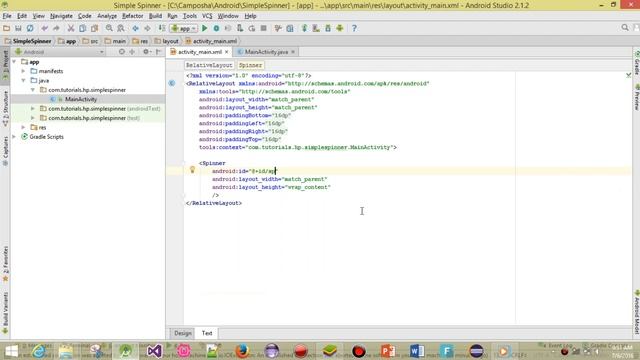
Task: Expand Gradle Scripts node
Action: (x=14, y=137)
